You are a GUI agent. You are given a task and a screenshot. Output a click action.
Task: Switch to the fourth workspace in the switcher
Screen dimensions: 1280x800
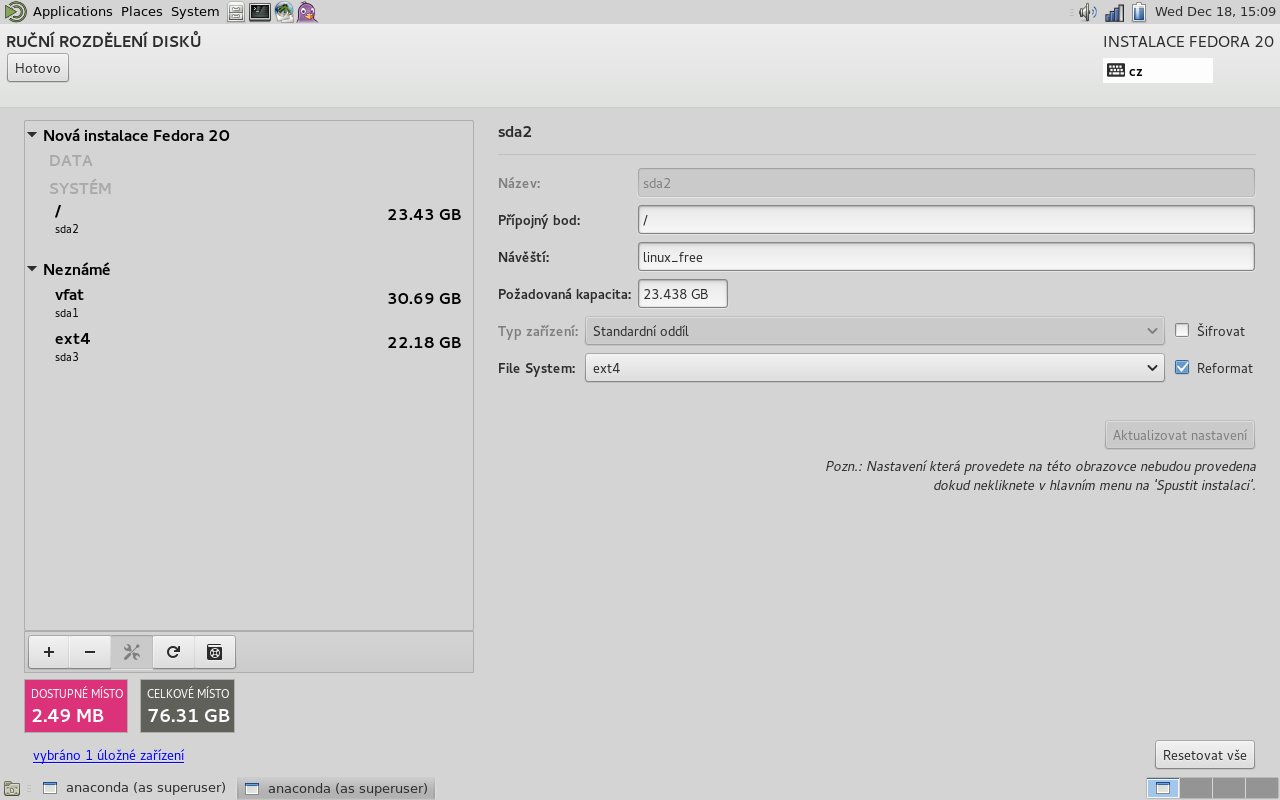click(x=1261, y=788)
